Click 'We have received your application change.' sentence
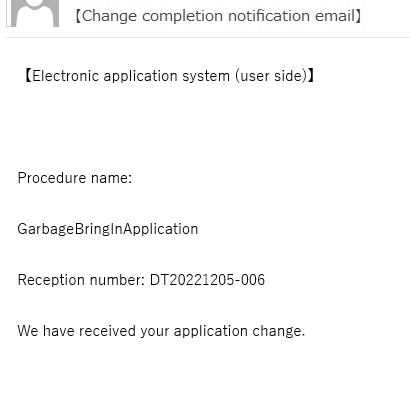Image resolution: width=410 pixels, height=396 pixels. pos(161,331)
